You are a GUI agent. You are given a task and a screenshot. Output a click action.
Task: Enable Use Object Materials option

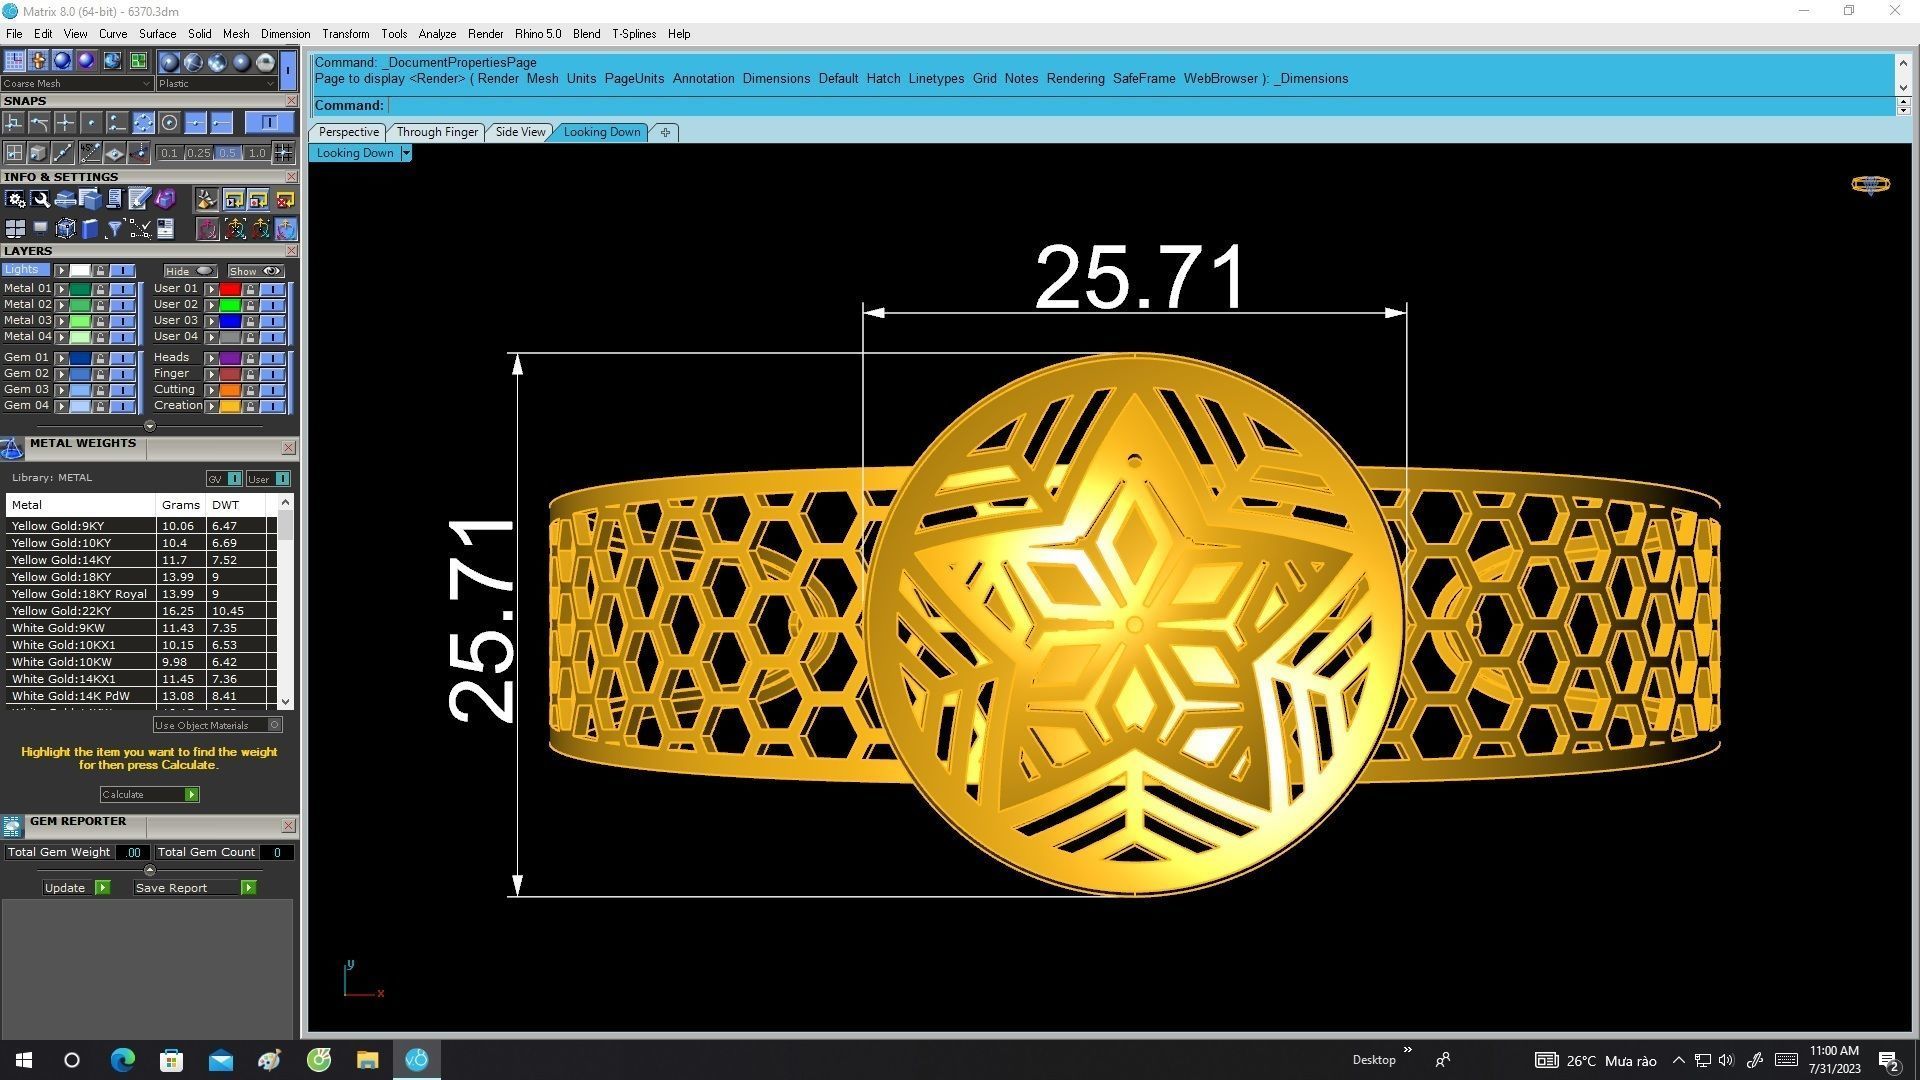coord(217,725)
